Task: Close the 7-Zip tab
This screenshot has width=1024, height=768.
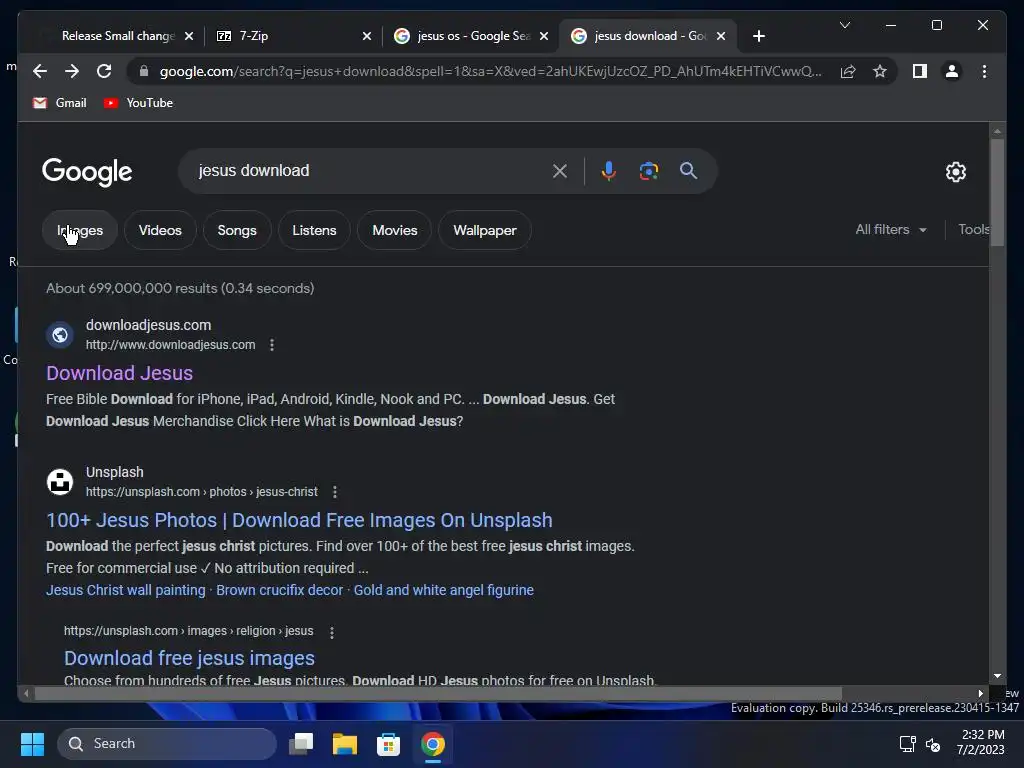Action: point(367,36)
